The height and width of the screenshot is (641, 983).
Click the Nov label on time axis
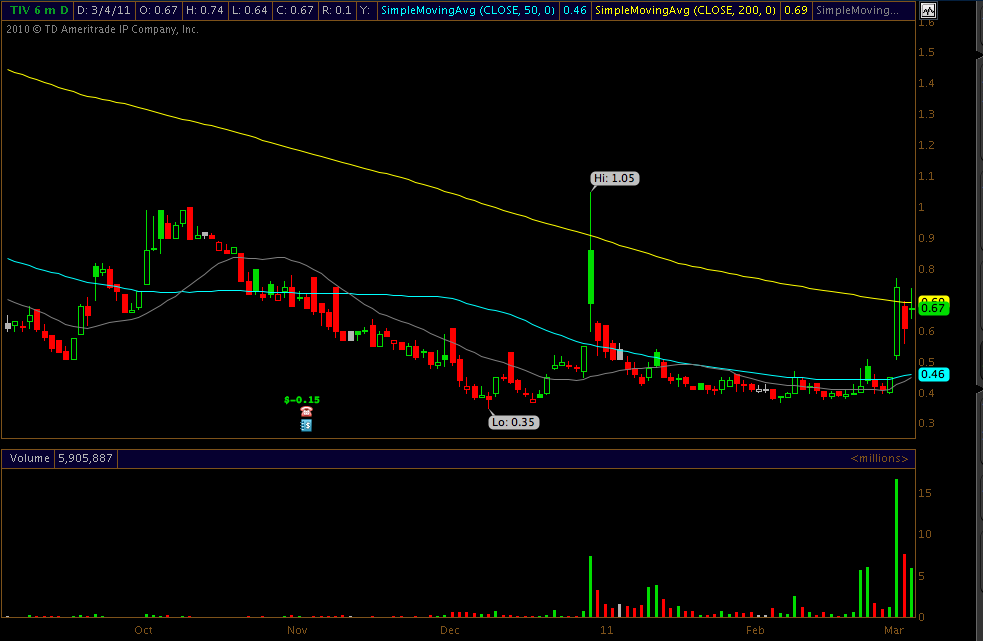297,630
